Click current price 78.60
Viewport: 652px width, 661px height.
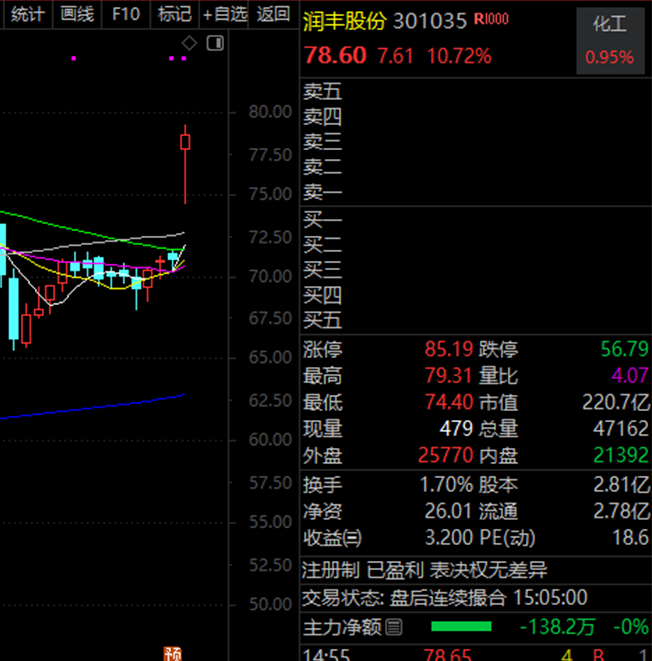point(335,55)
